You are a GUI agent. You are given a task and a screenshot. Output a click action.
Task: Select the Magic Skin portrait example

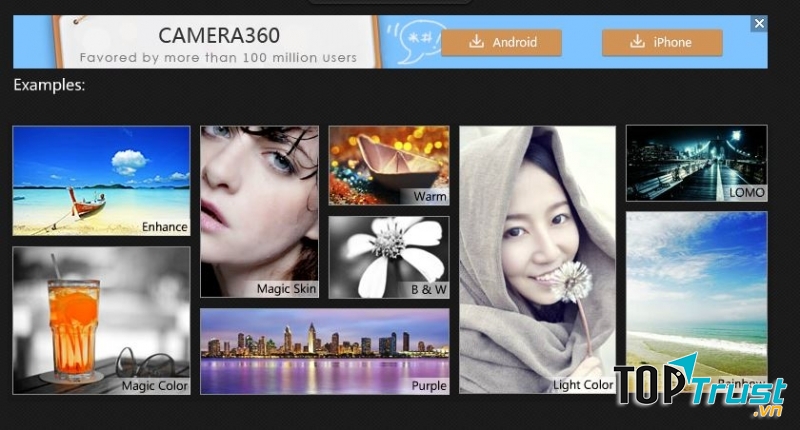pos(259,210)
